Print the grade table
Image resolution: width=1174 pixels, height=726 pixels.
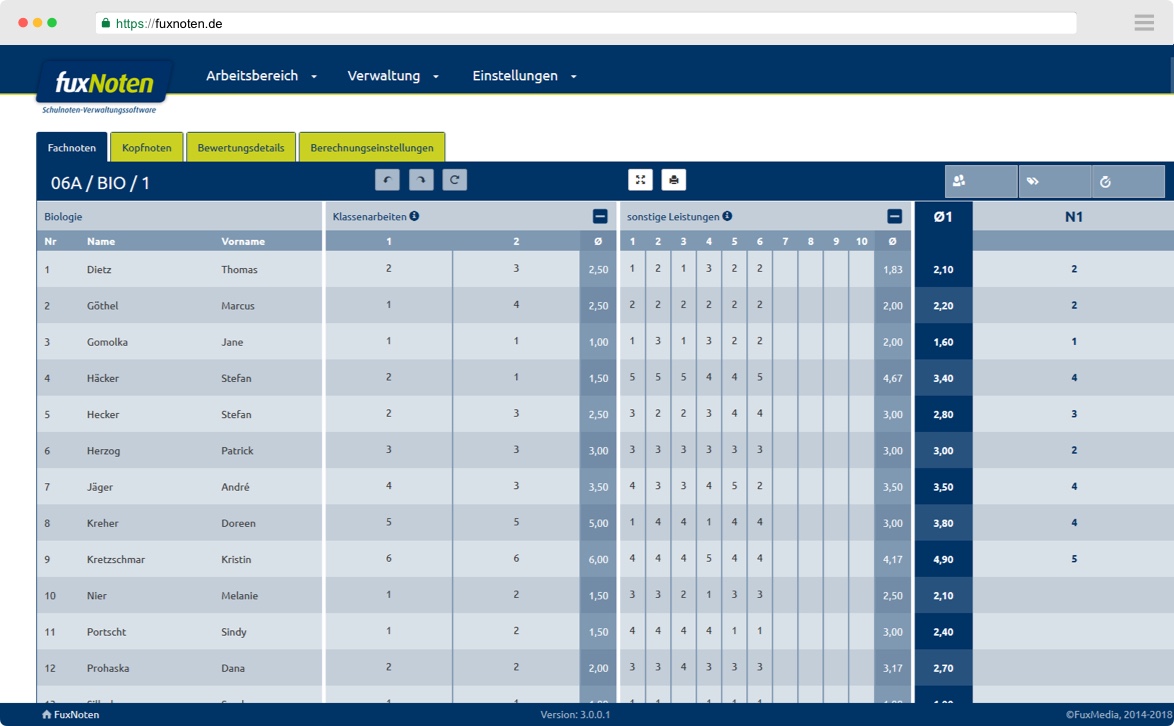coord(674,180)
